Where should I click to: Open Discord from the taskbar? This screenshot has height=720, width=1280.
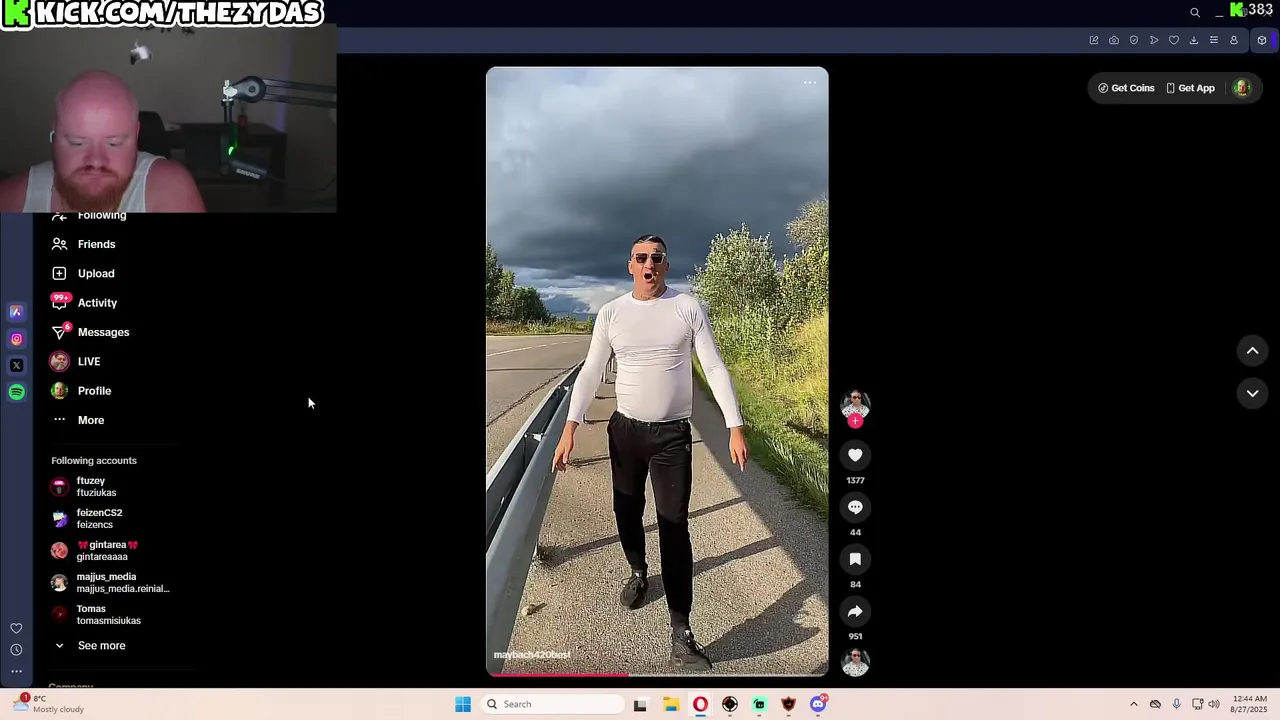point(818,704)
